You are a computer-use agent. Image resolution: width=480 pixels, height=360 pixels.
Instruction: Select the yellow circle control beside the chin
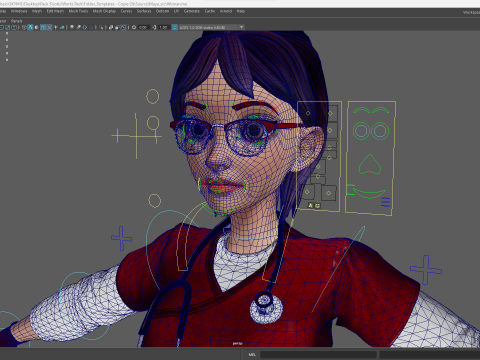click(154, 201)
